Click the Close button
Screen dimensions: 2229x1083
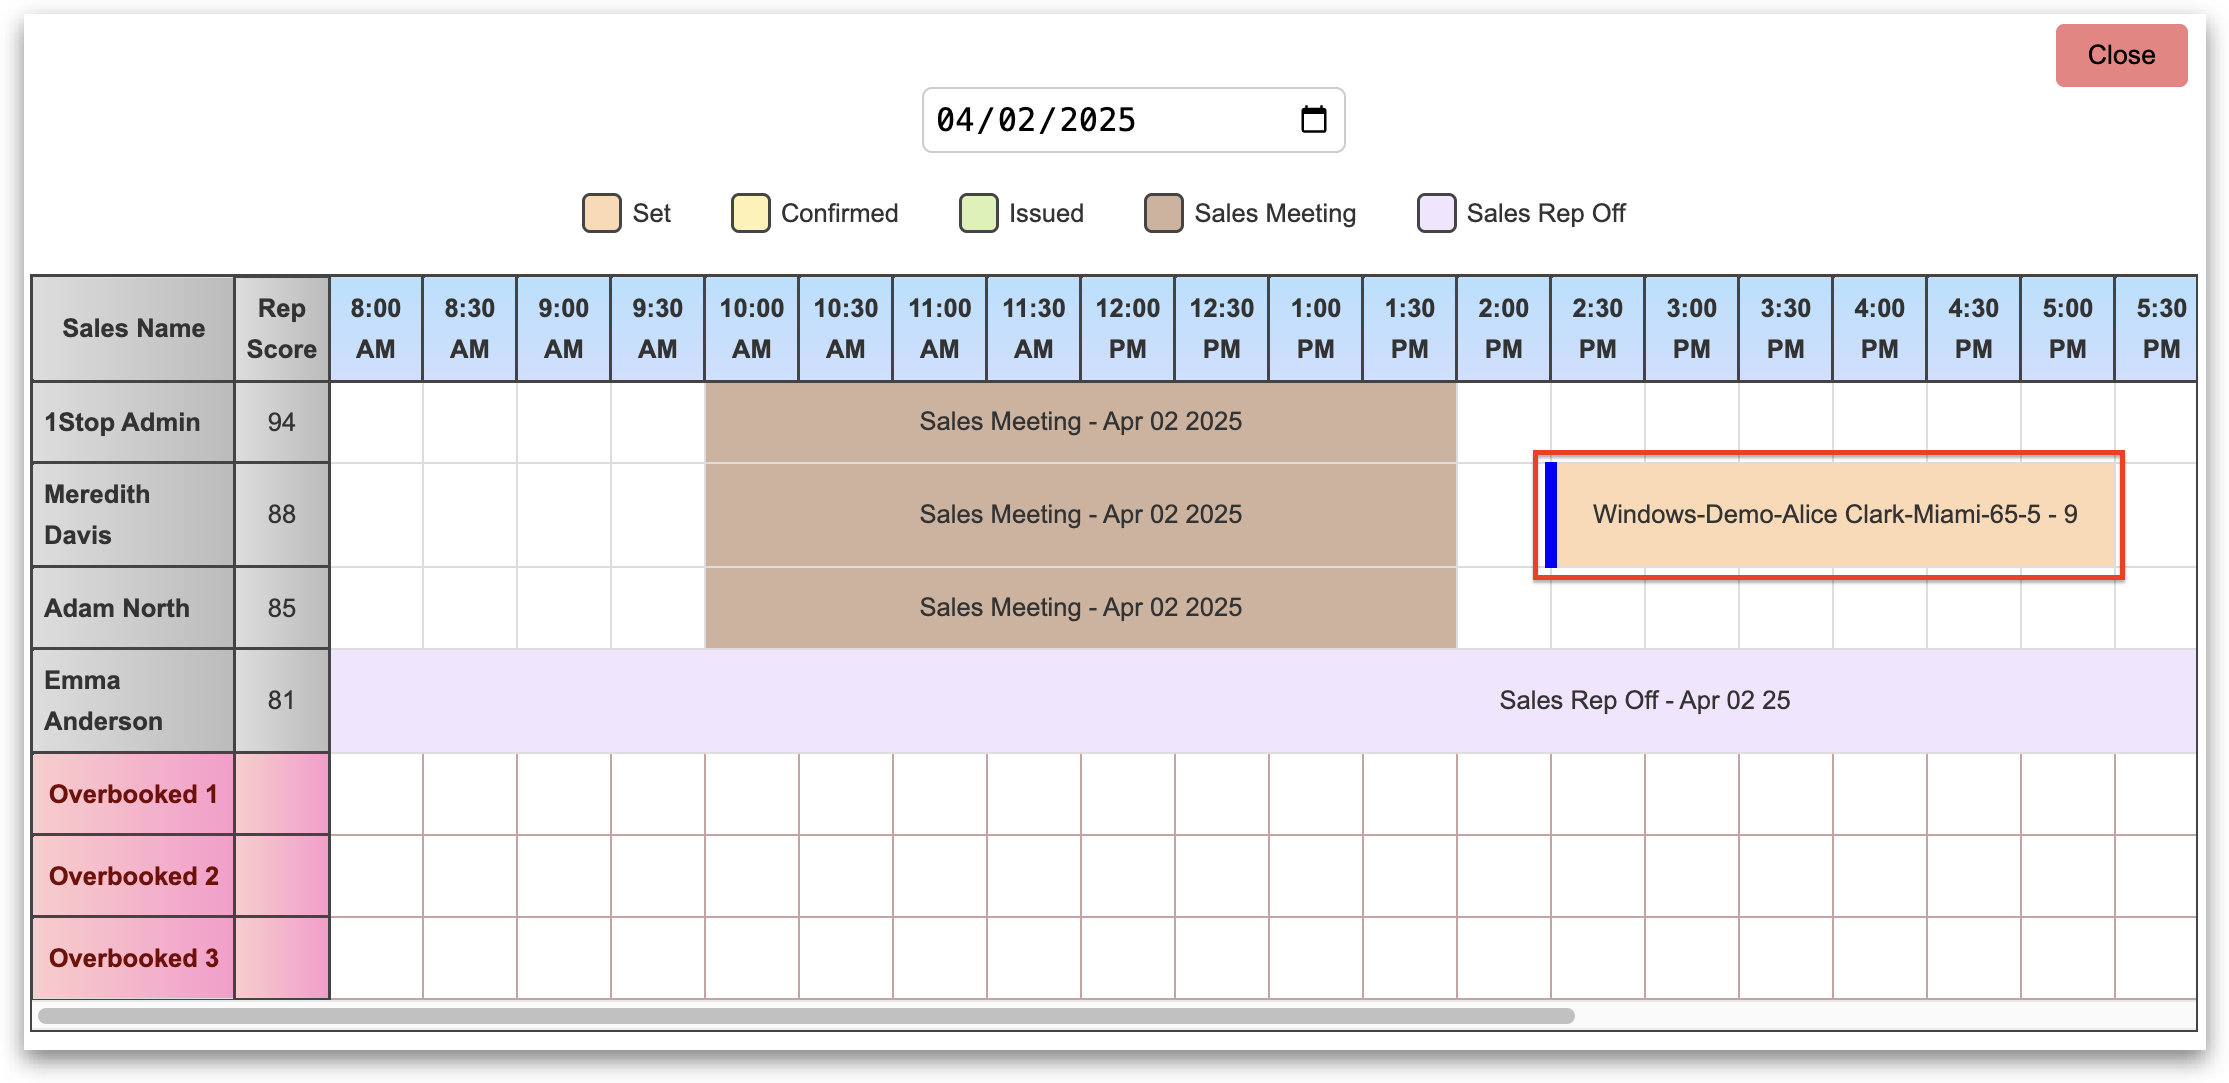pyautogui.click(x=2120, y=56)
